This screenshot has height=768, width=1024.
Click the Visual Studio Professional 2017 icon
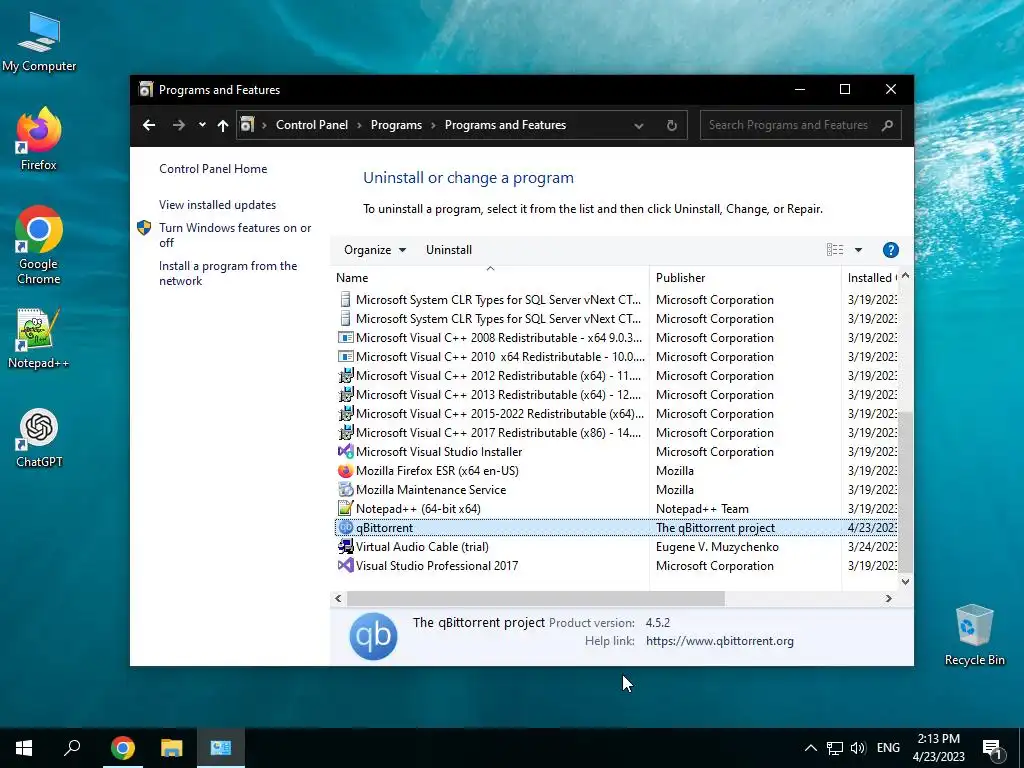coord(345,566)
